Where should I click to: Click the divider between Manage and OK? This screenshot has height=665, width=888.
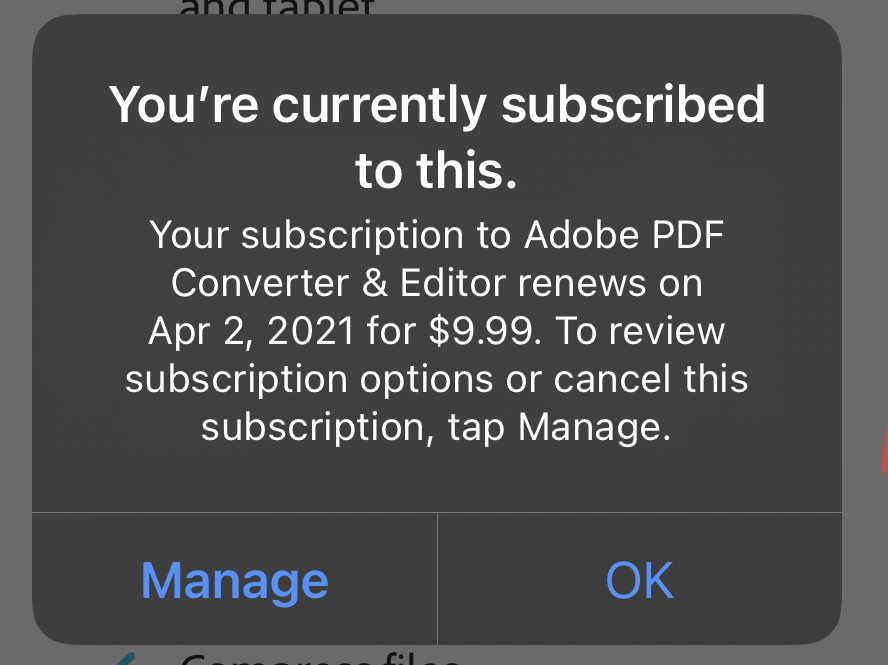click(437, 580)
